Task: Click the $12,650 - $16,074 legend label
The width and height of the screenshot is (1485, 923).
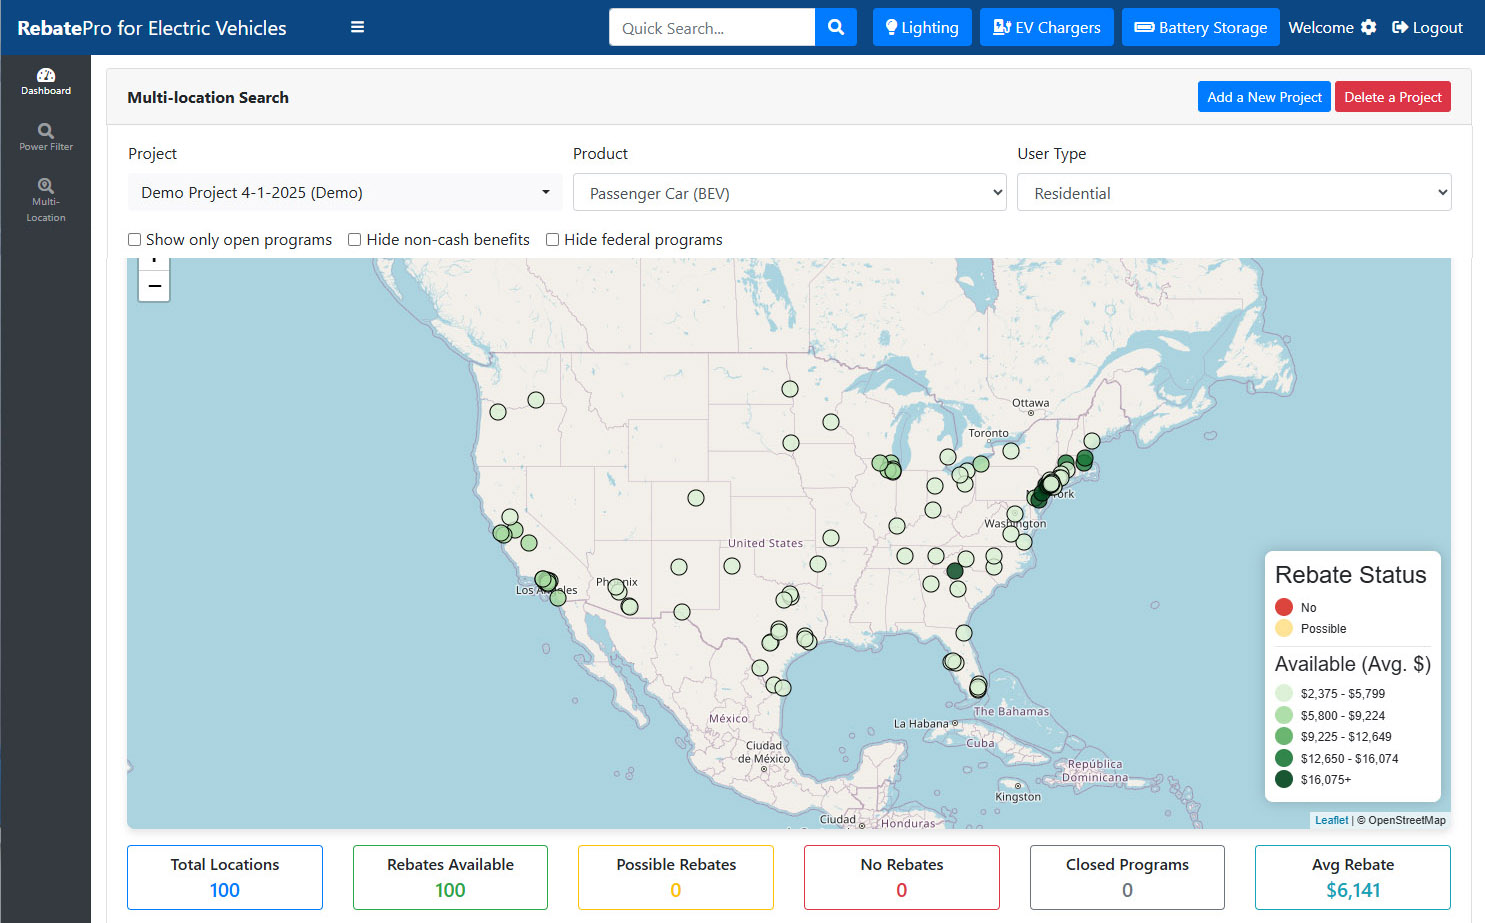Action: [x=1349, y=759]
